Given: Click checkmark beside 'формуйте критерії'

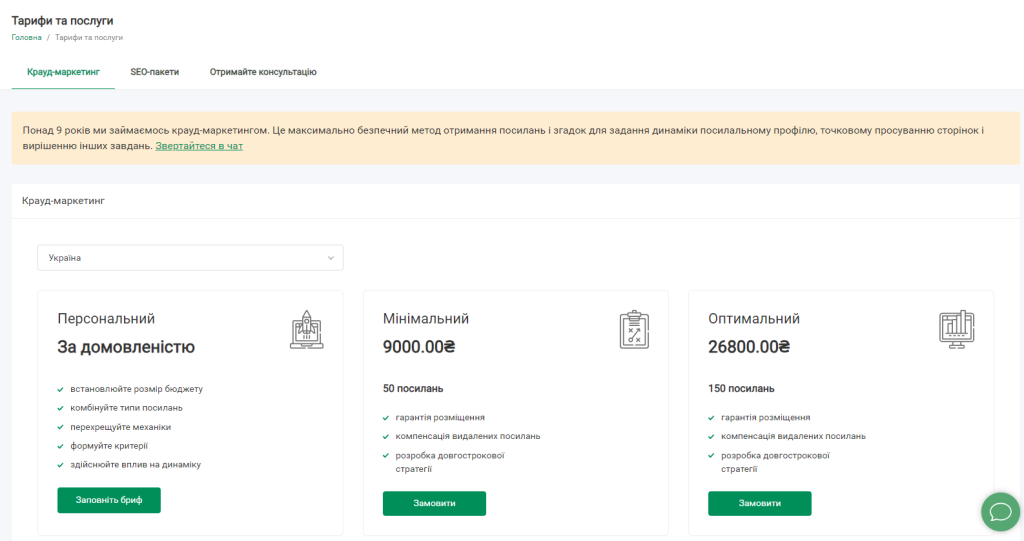Looking at the screenshot, I should (x=61, y=446).
